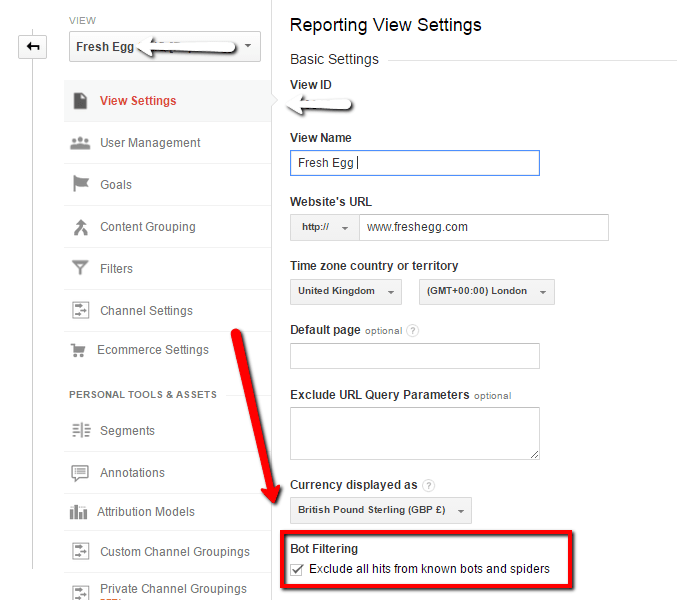The width and height of the screenshot is (677, 600).
Task: Click the PERSONAL TOOLS & ASSETS heading
Action: [143, 395]
